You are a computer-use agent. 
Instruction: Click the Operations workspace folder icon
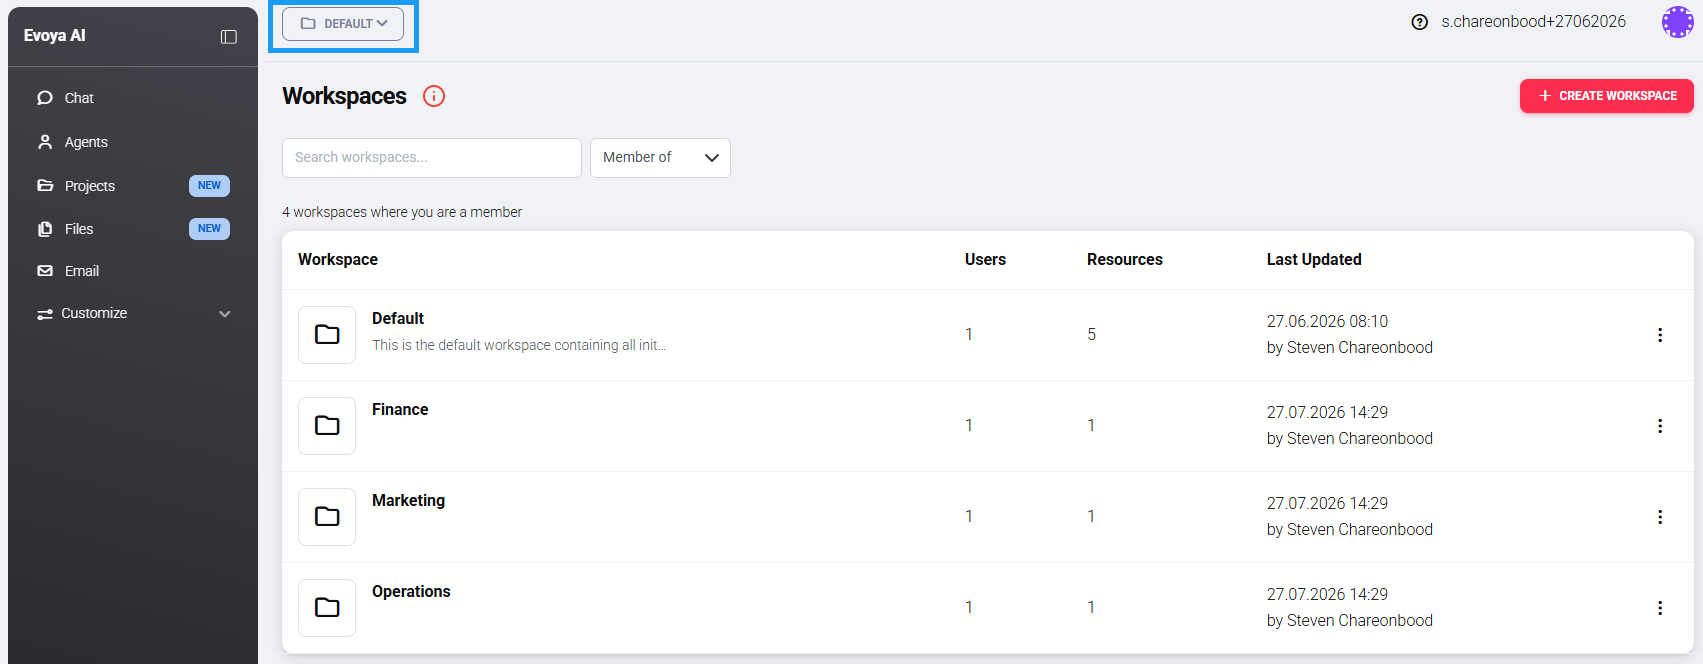[327, 608]
